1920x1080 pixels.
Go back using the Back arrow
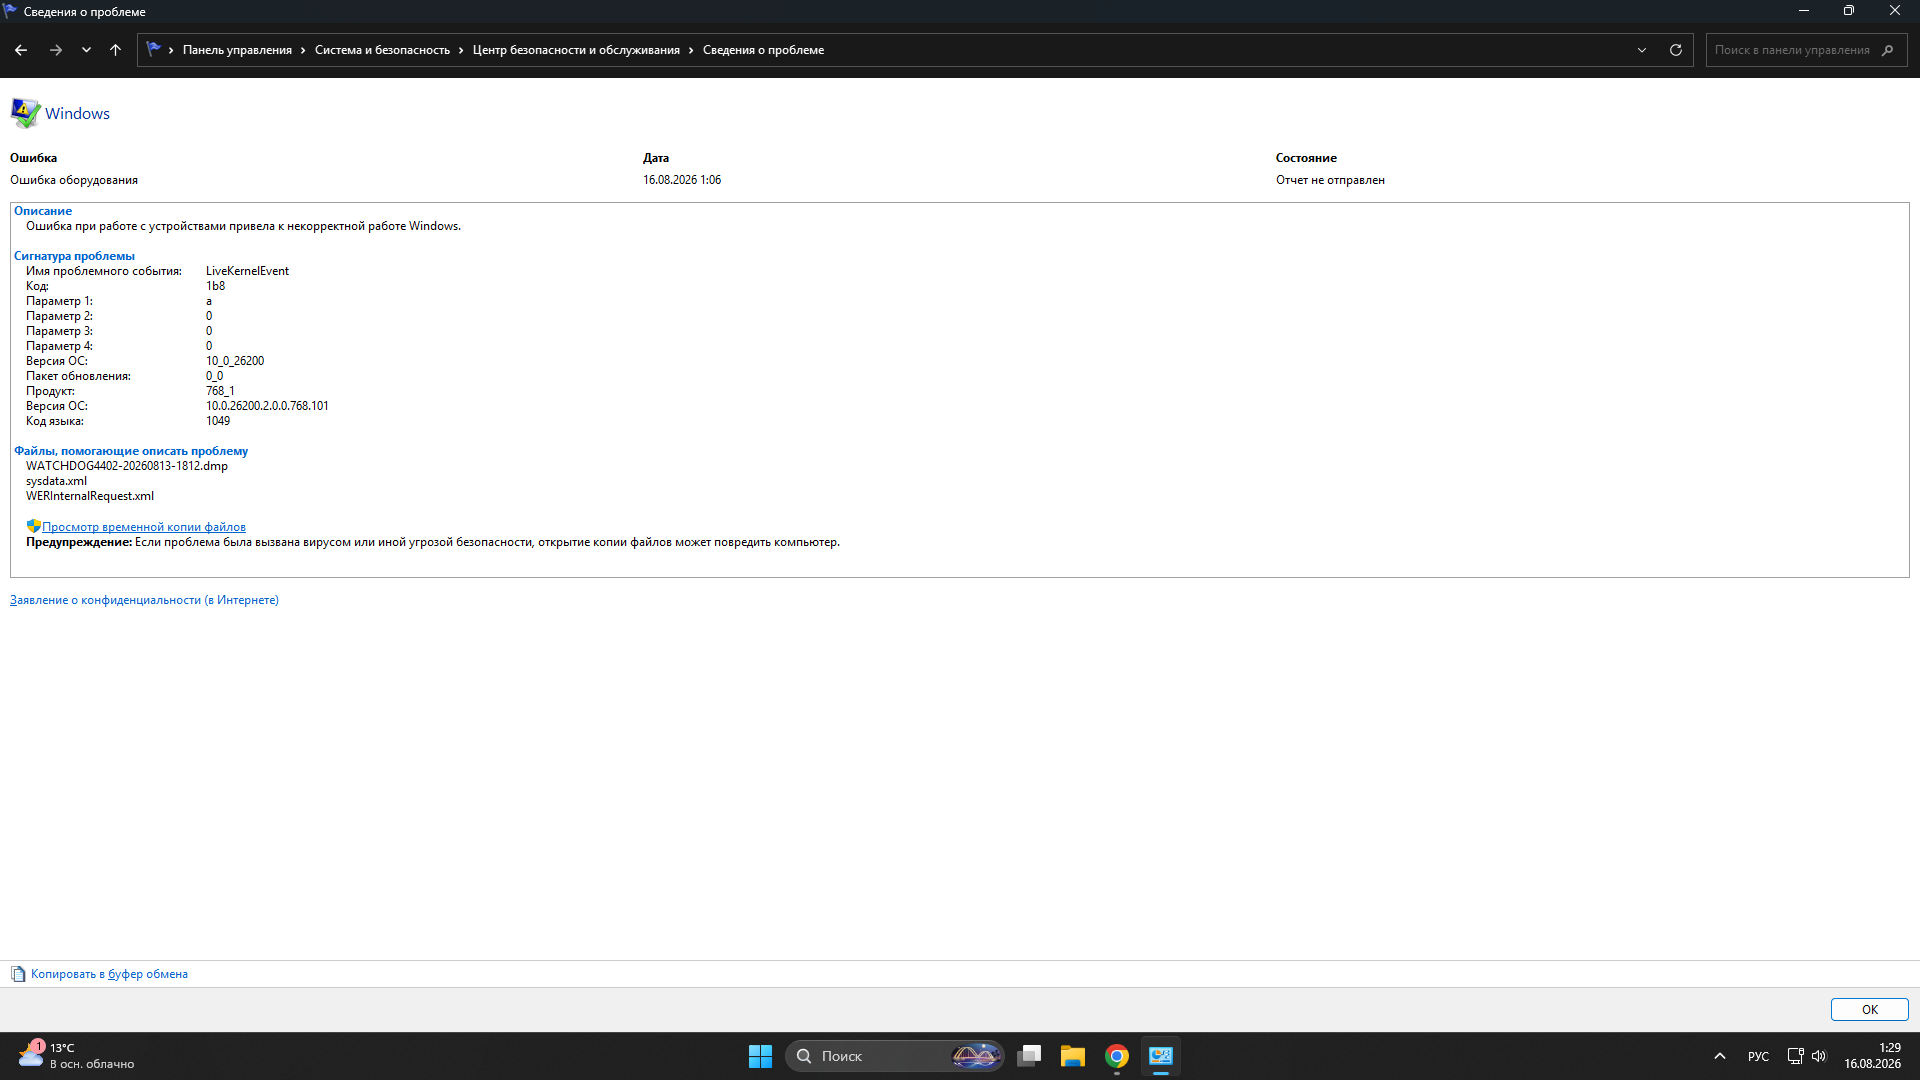(21, 50)
